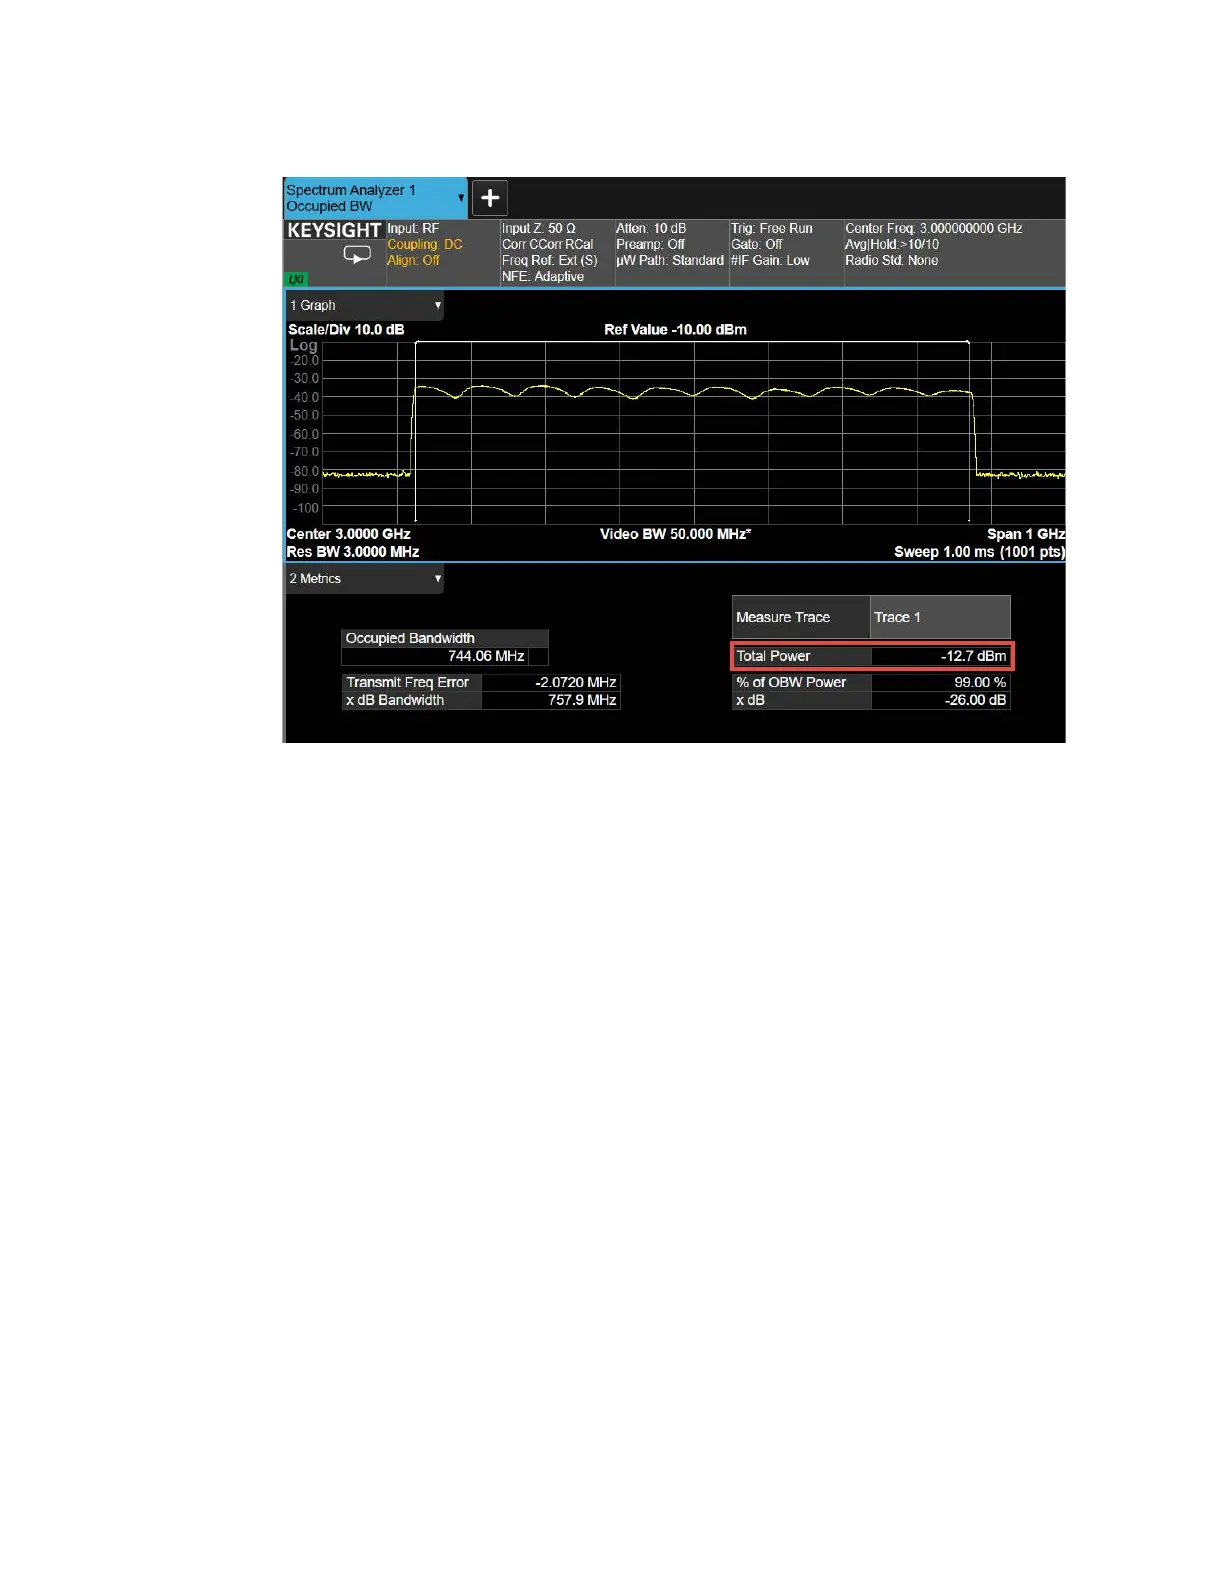Click the NFE: Adaptive setting
Image resolution: width=1224 pixels, height=1584 pixels.
click(x=543, y=276)
